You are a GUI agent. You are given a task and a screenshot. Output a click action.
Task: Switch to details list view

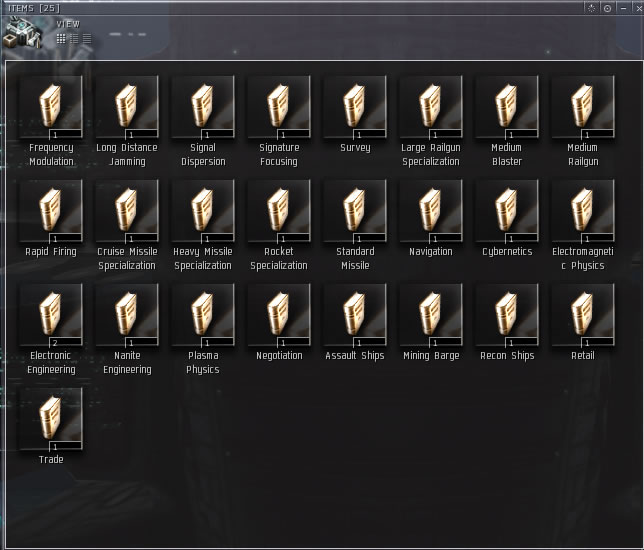point(74,39)
